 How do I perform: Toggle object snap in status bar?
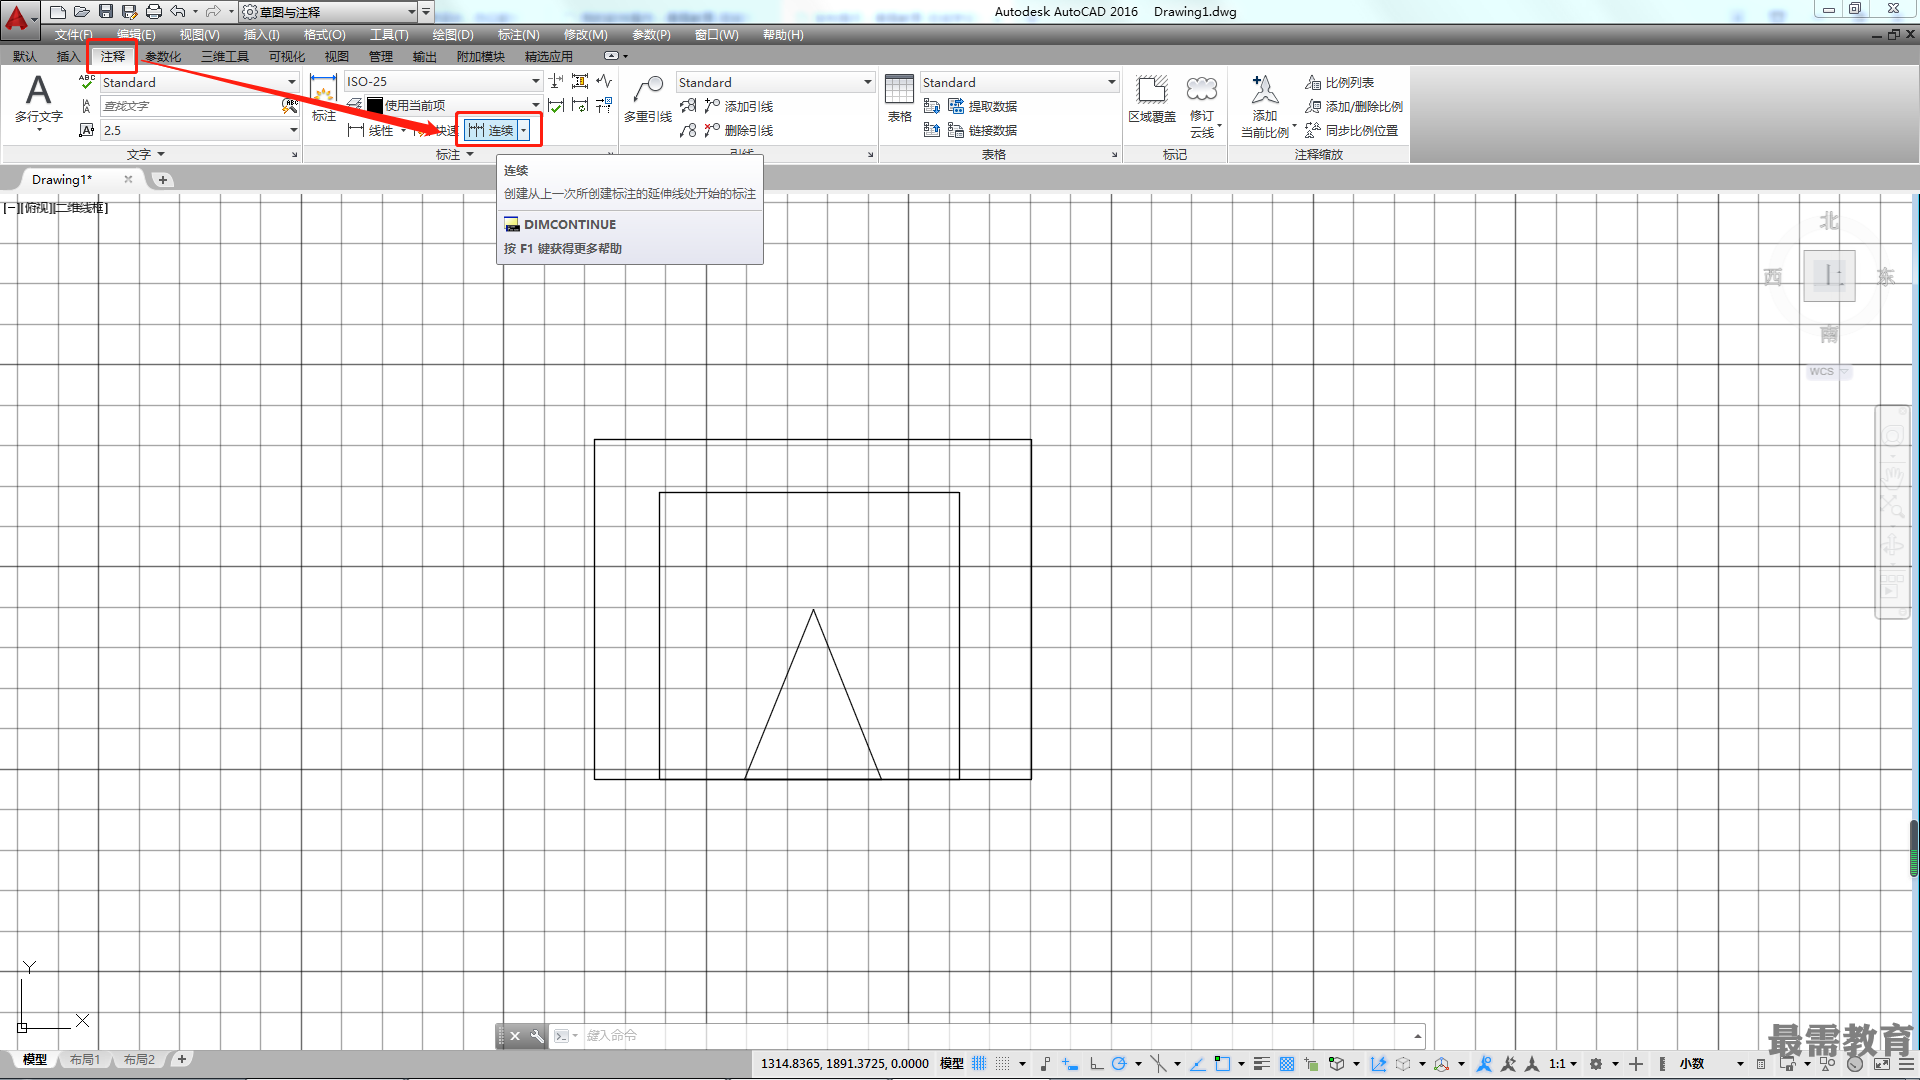(x=1222, y=1064)
